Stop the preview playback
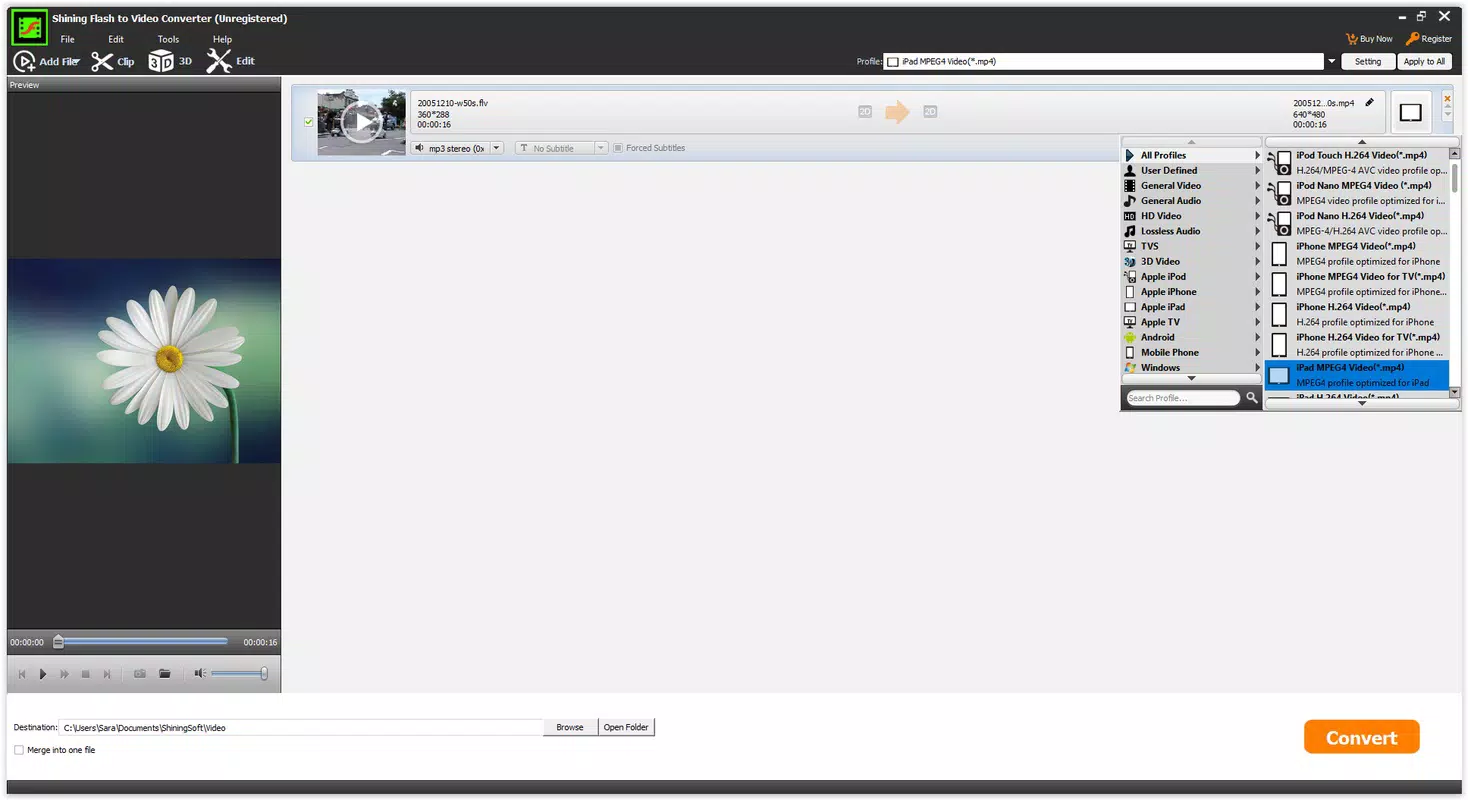 pyautogui.click(x=85, y=674)
